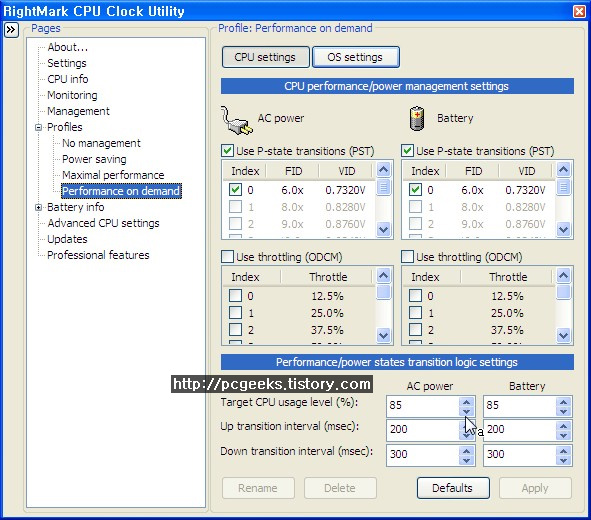This screenshot has width=591, height=520.
Task: Check Battery throttle index 2 (37.5%)
Action: pos(415,329)
